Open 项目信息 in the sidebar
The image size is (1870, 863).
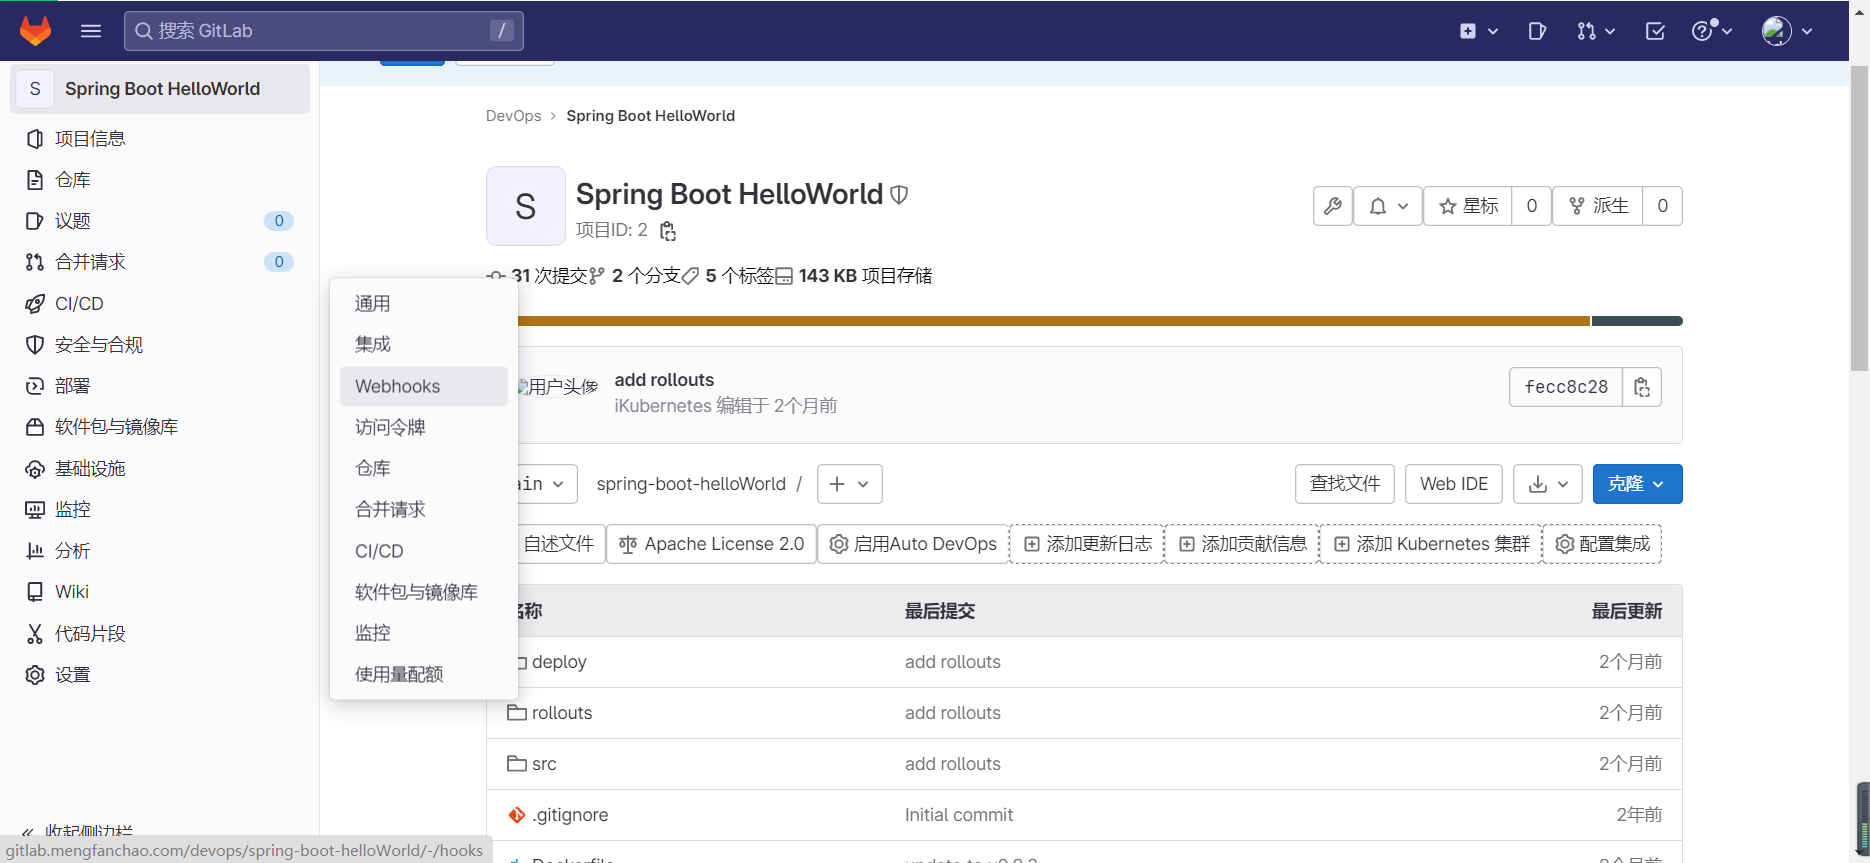(x=160, y=139)
